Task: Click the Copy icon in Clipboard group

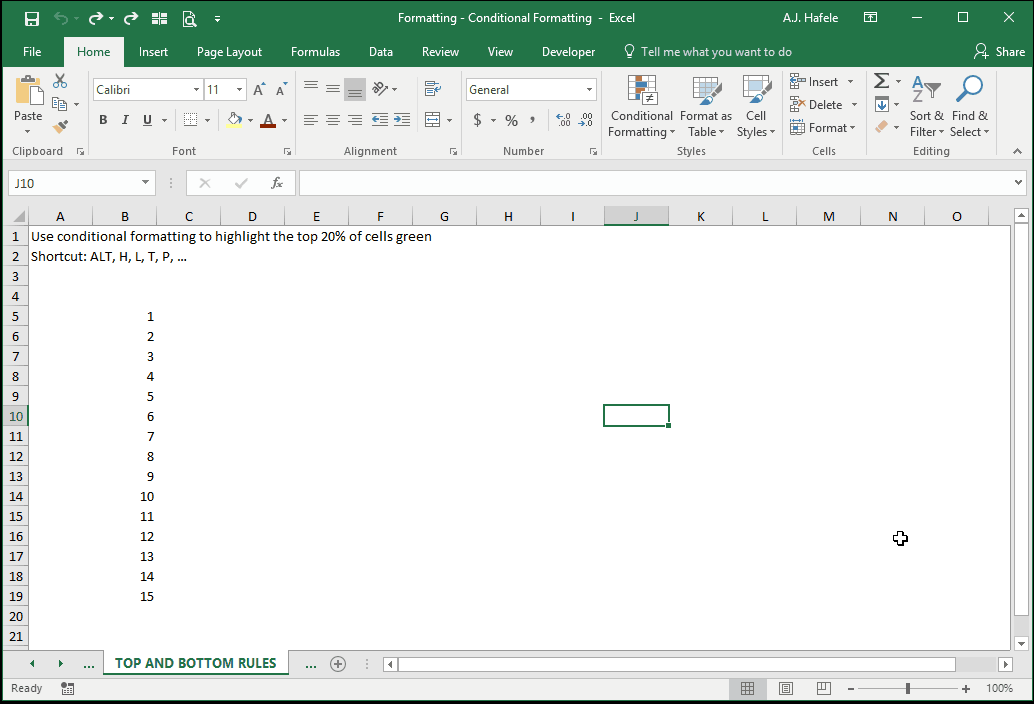Action: [59, 104]
